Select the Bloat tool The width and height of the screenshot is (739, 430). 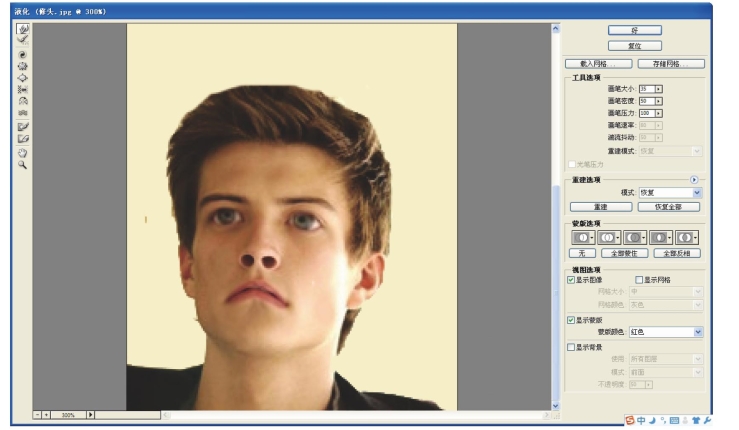(23, 78)
